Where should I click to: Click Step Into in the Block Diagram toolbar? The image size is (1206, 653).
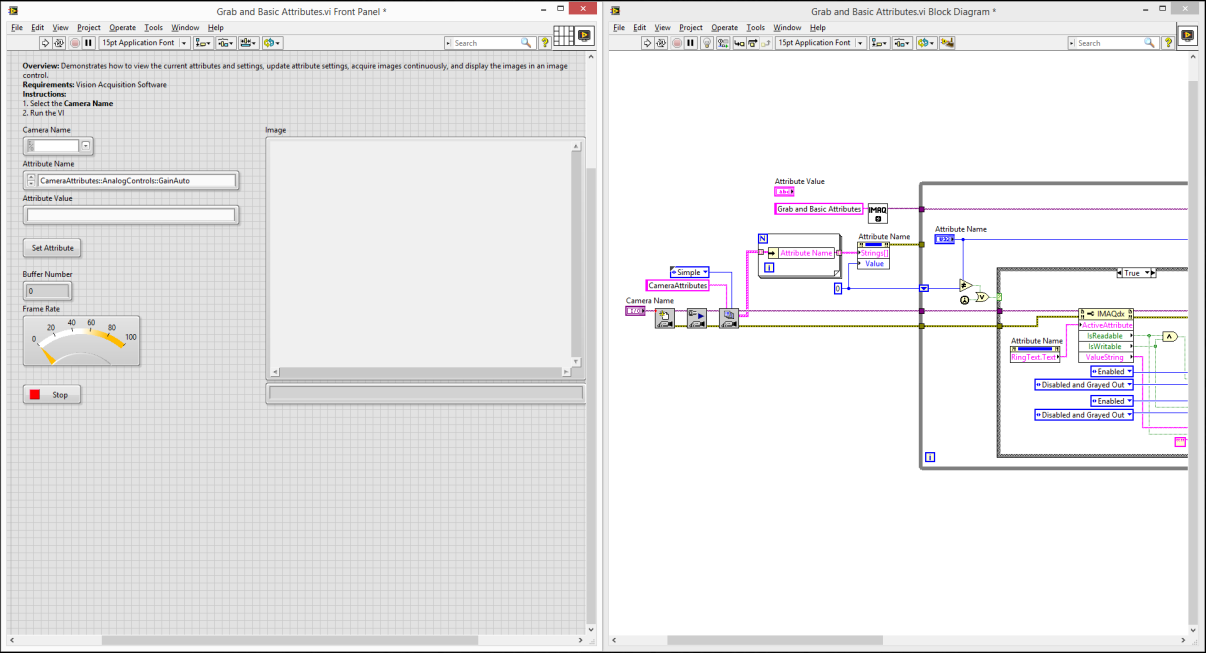[739, 43]
